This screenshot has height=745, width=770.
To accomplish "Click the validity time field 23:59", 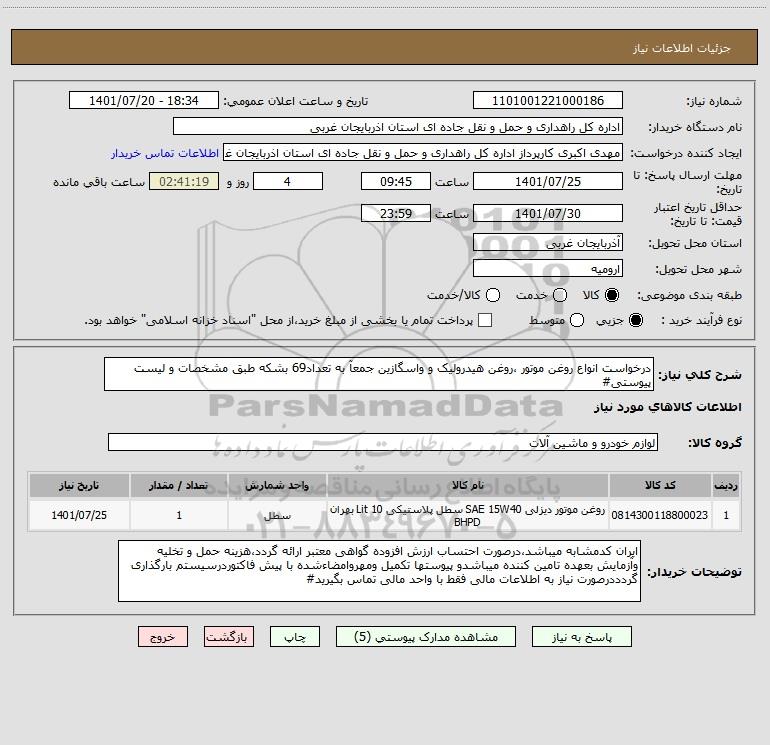I will 396,213.
